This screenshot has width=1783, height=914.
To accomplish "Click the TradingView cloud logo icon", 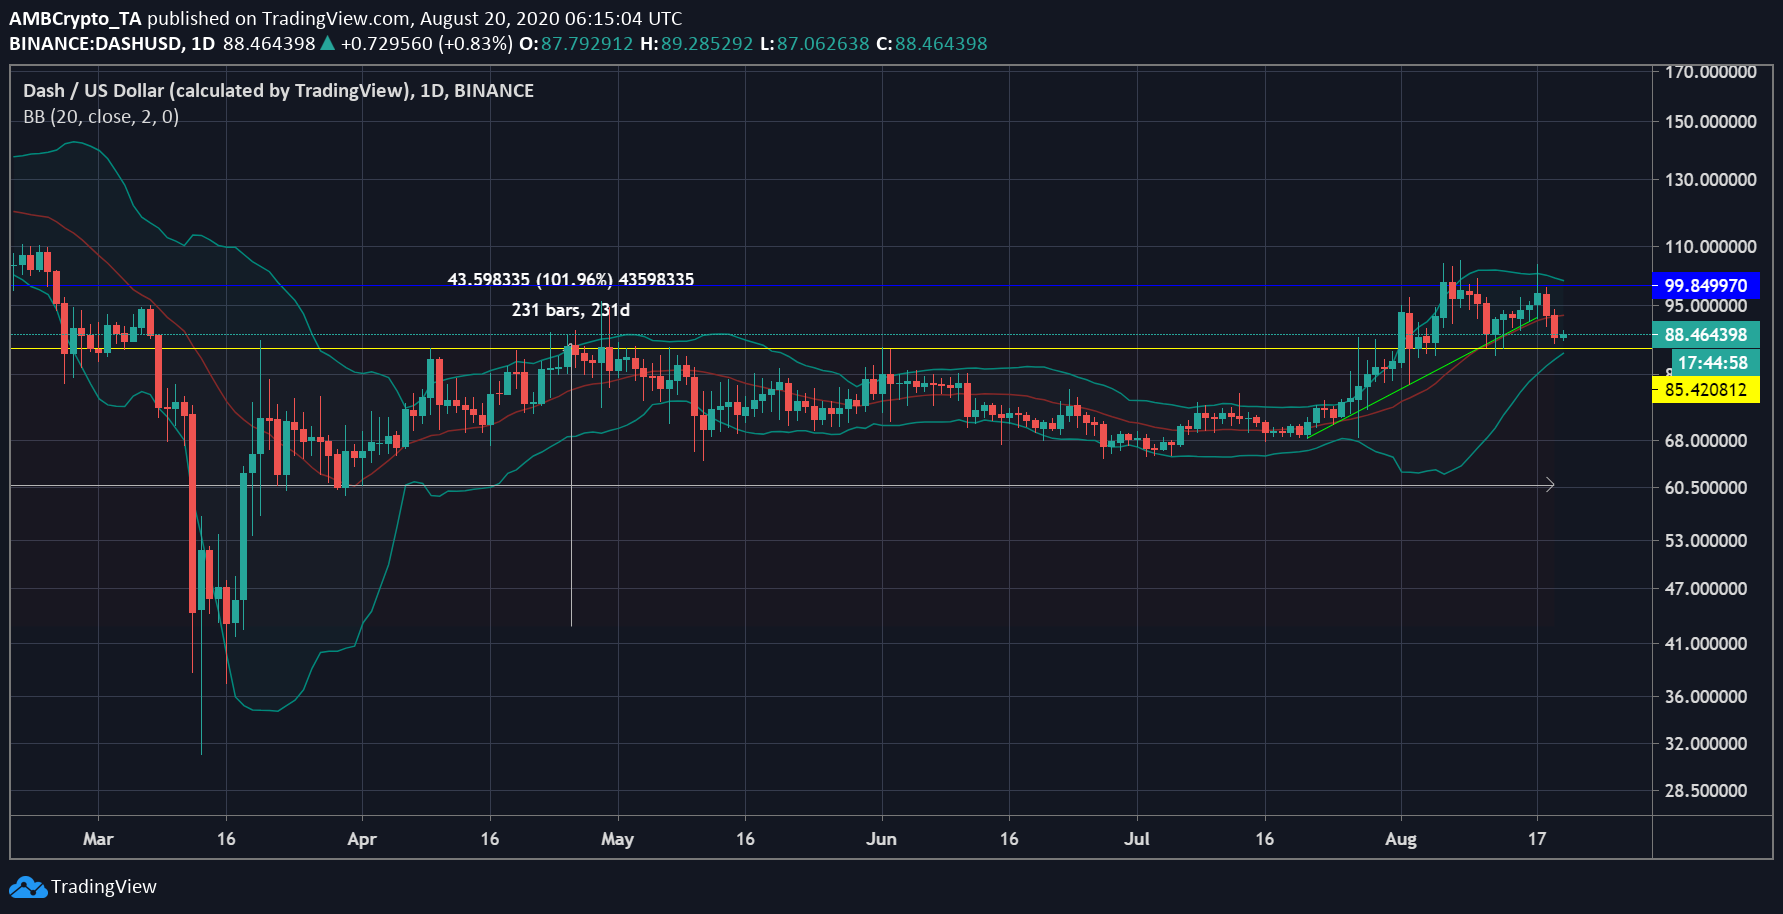I will click(x=27, y=887).
